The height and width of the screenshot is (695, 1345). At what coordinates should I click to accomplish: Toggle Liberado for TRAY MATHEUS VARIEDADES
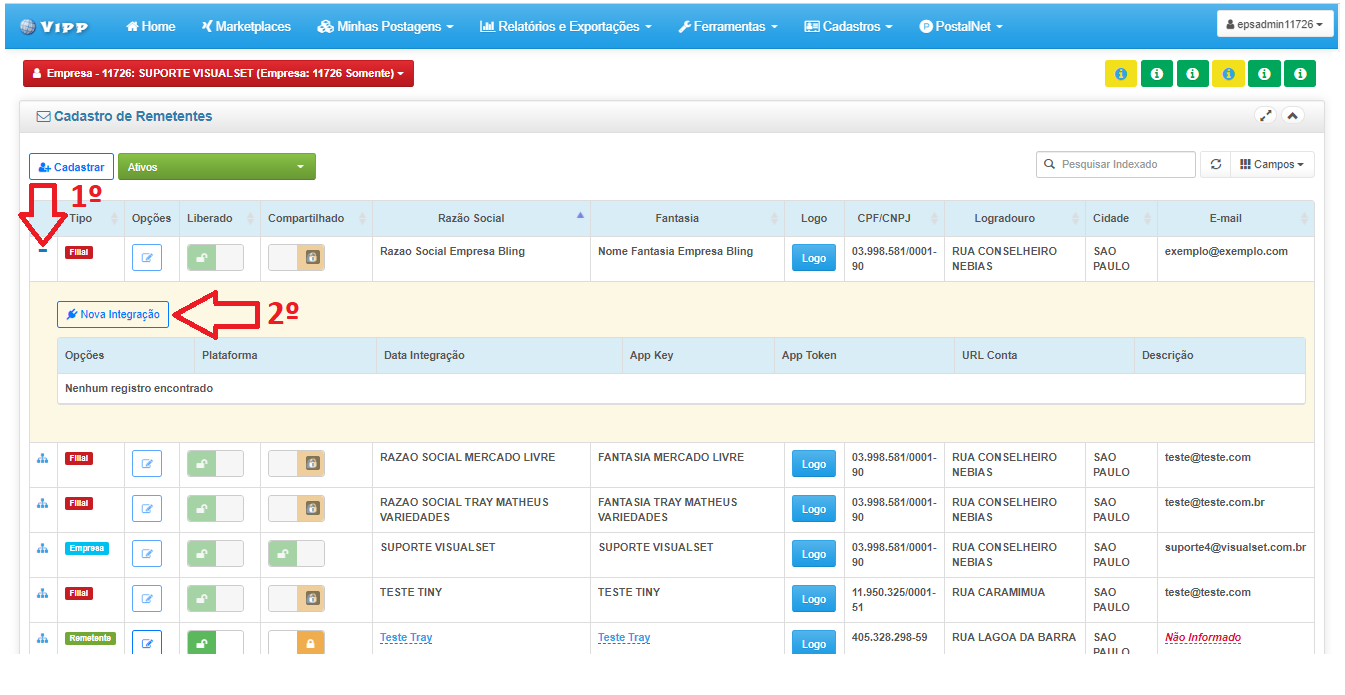coord(215,509)
